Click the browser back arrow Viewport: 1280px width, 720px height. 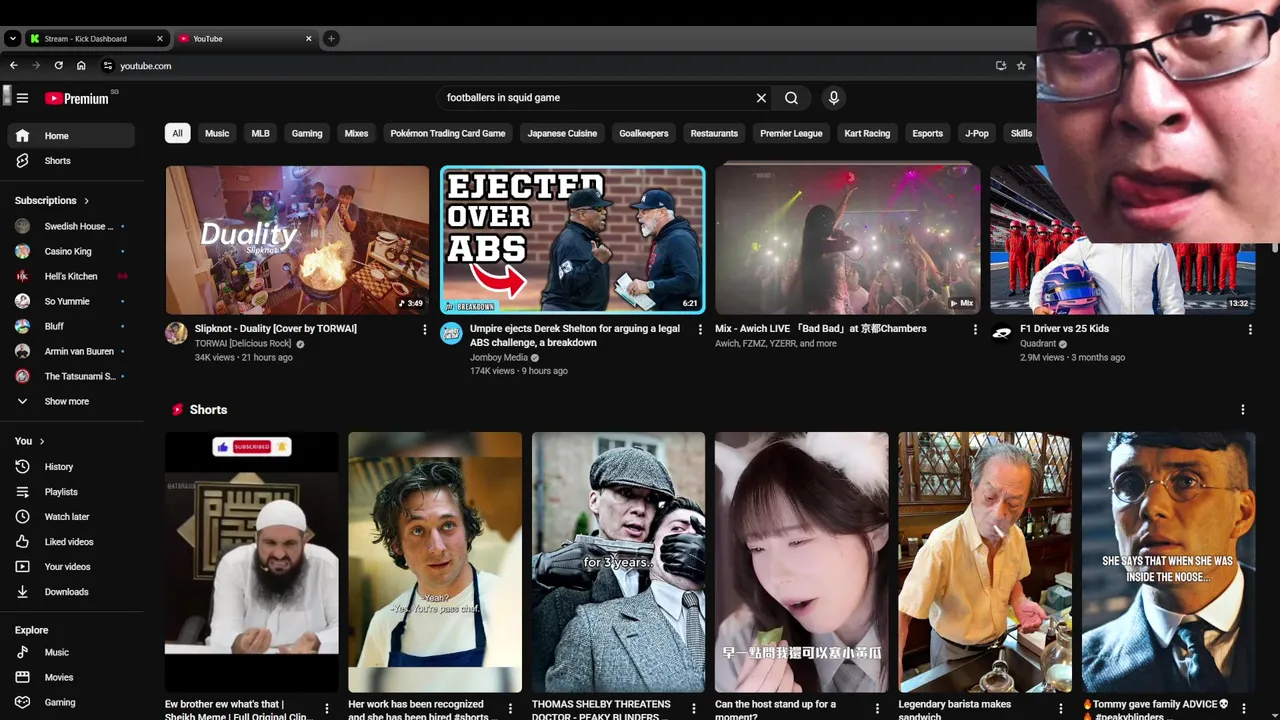(13, 66)
